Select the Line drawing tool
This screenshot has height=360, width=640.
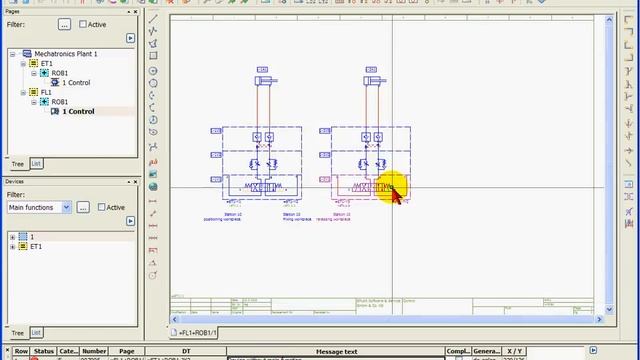pyautogui.click(x=153, y=19)
